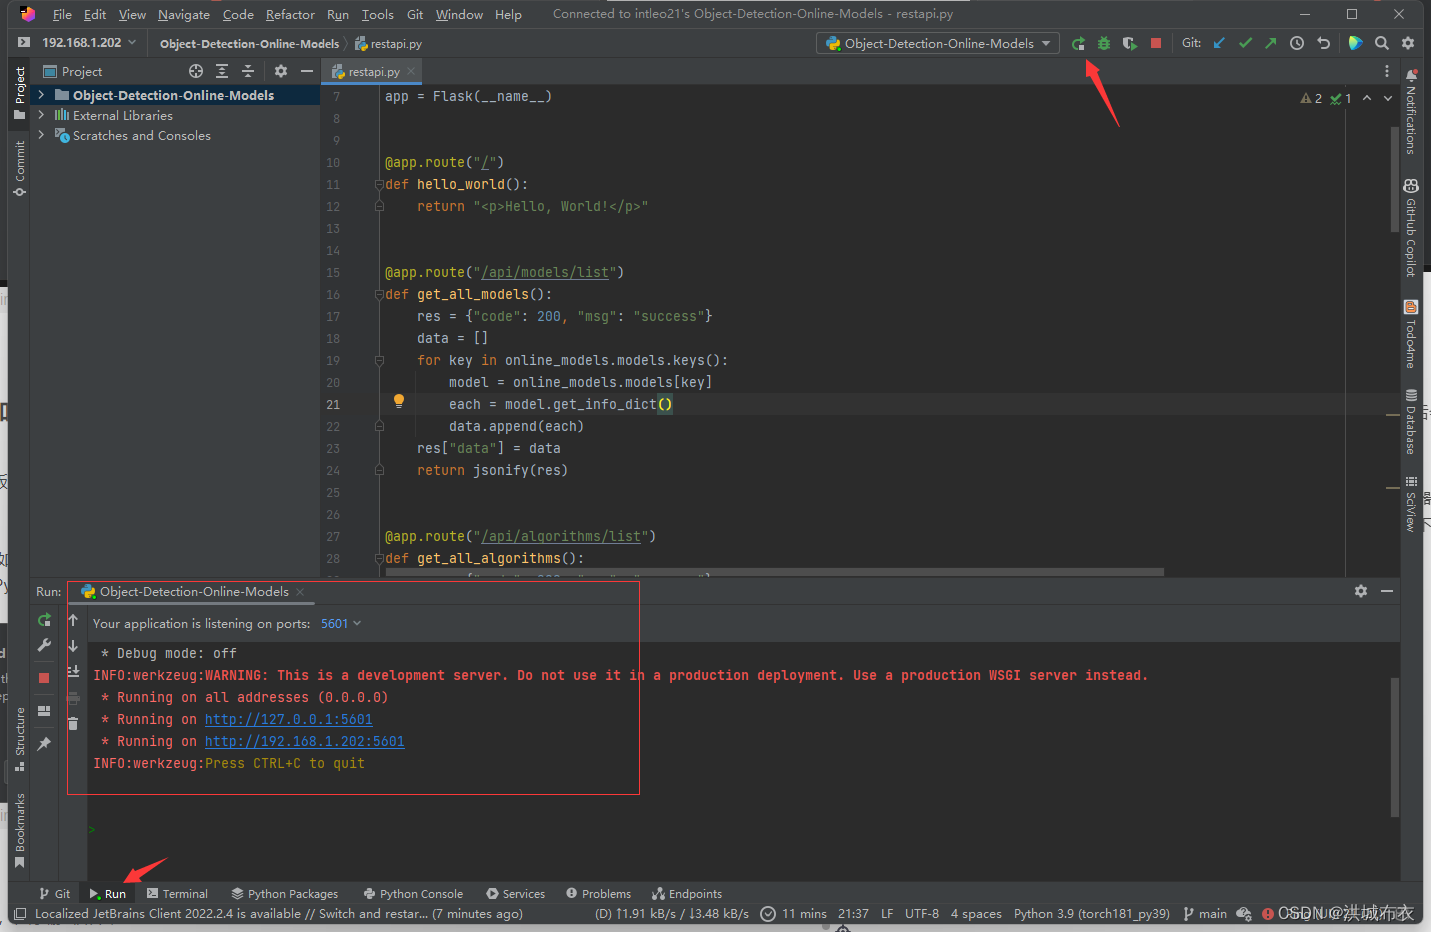Screen dimensions: 1431x932
Task: Click the main Git branch widget
Action: [x=1205, y=913]
